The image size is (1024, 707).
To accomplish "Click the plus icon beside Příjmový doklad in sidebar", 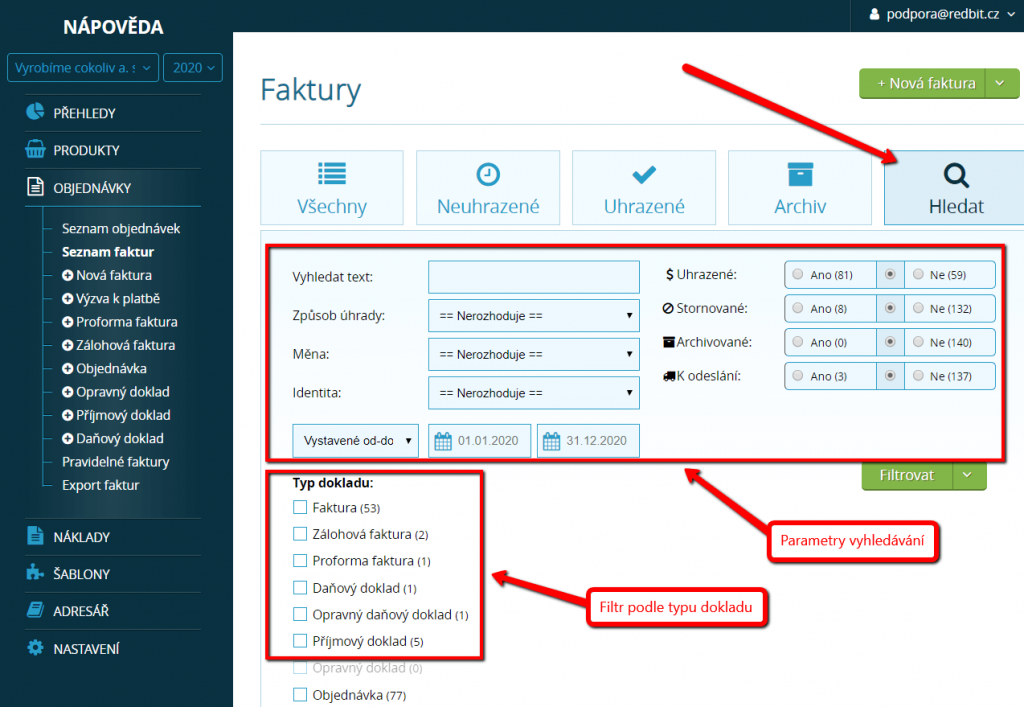I will [x=67, y=415].
